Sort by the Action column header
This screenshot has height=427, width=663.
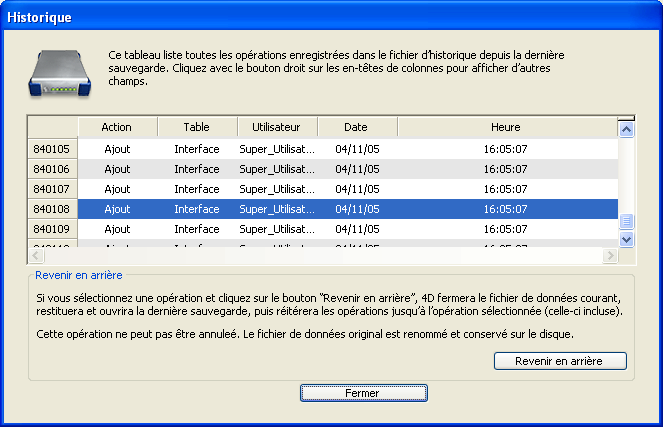117,127
